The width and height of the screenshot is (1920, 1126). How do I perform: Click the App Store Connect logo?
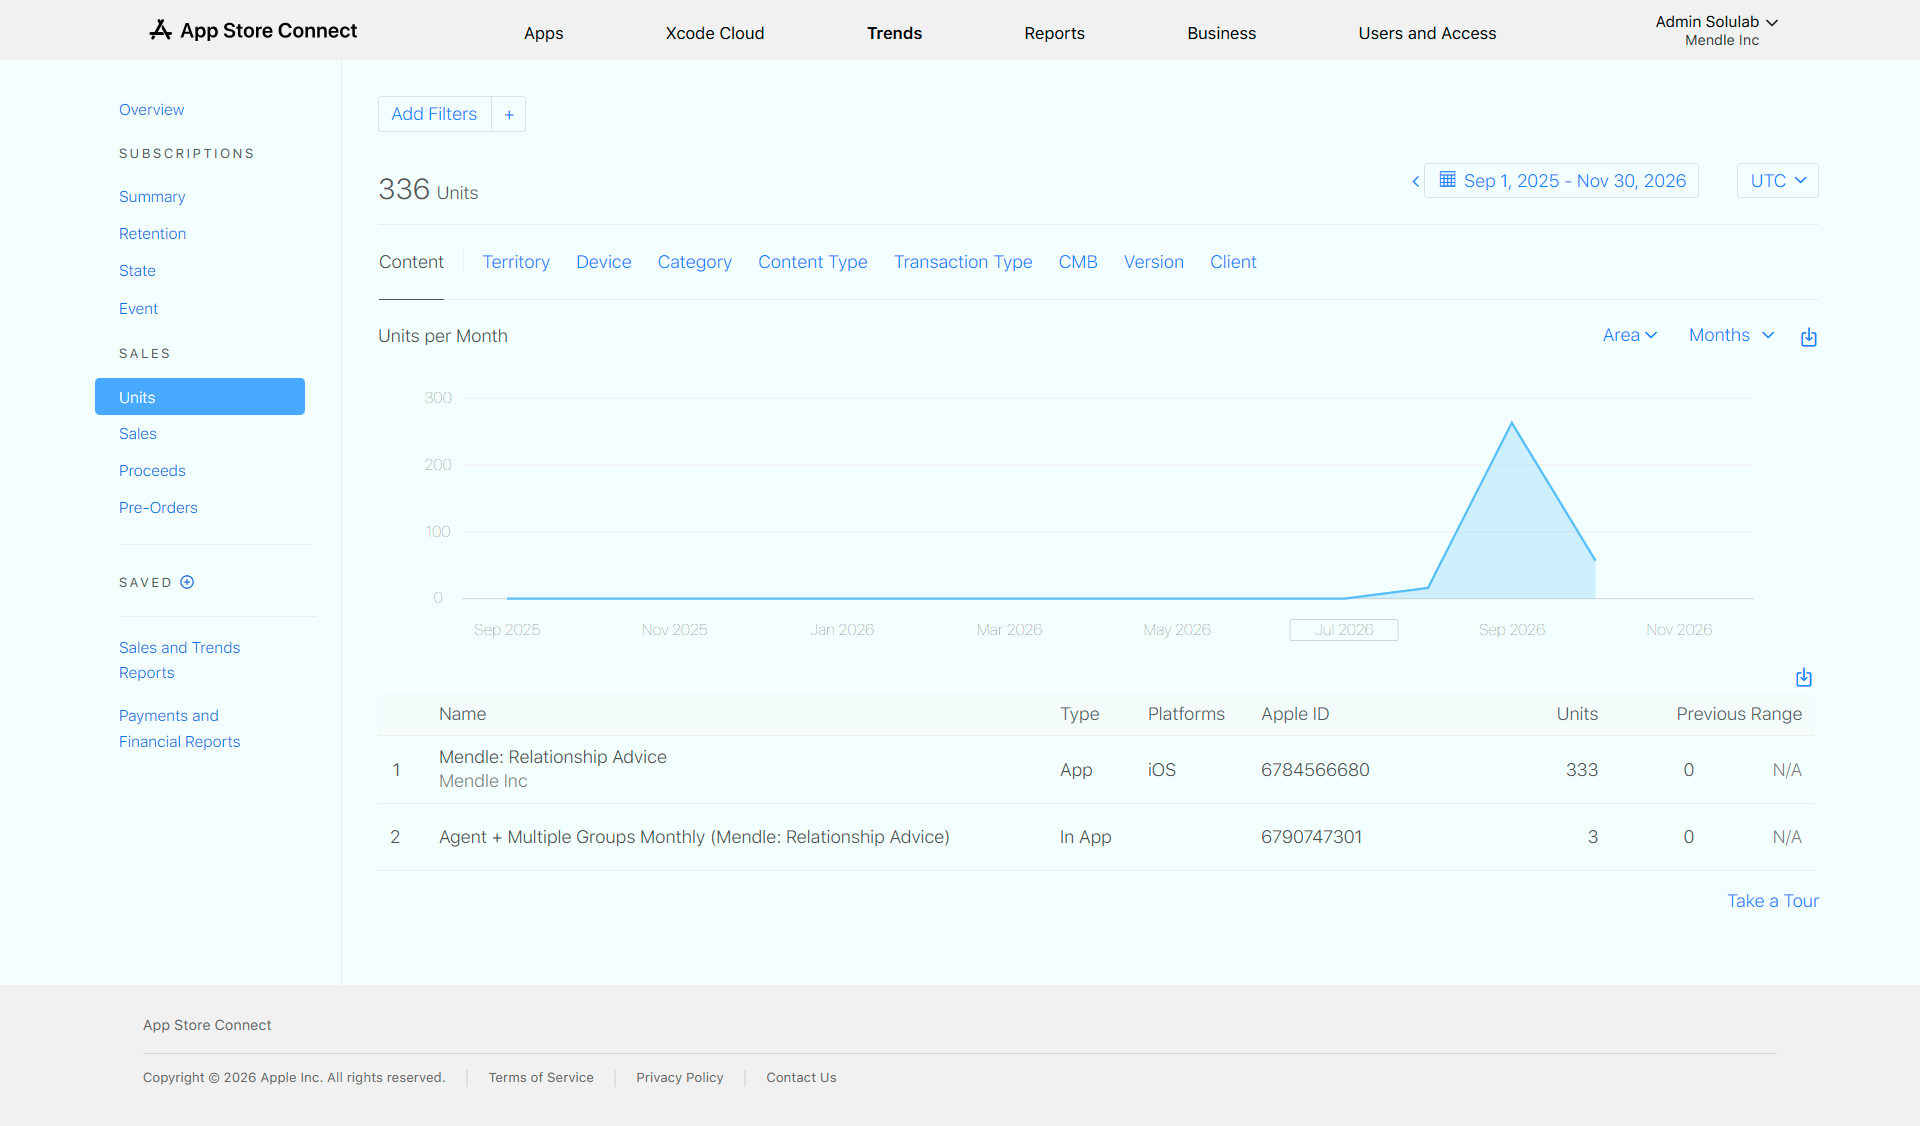(253, 31)
